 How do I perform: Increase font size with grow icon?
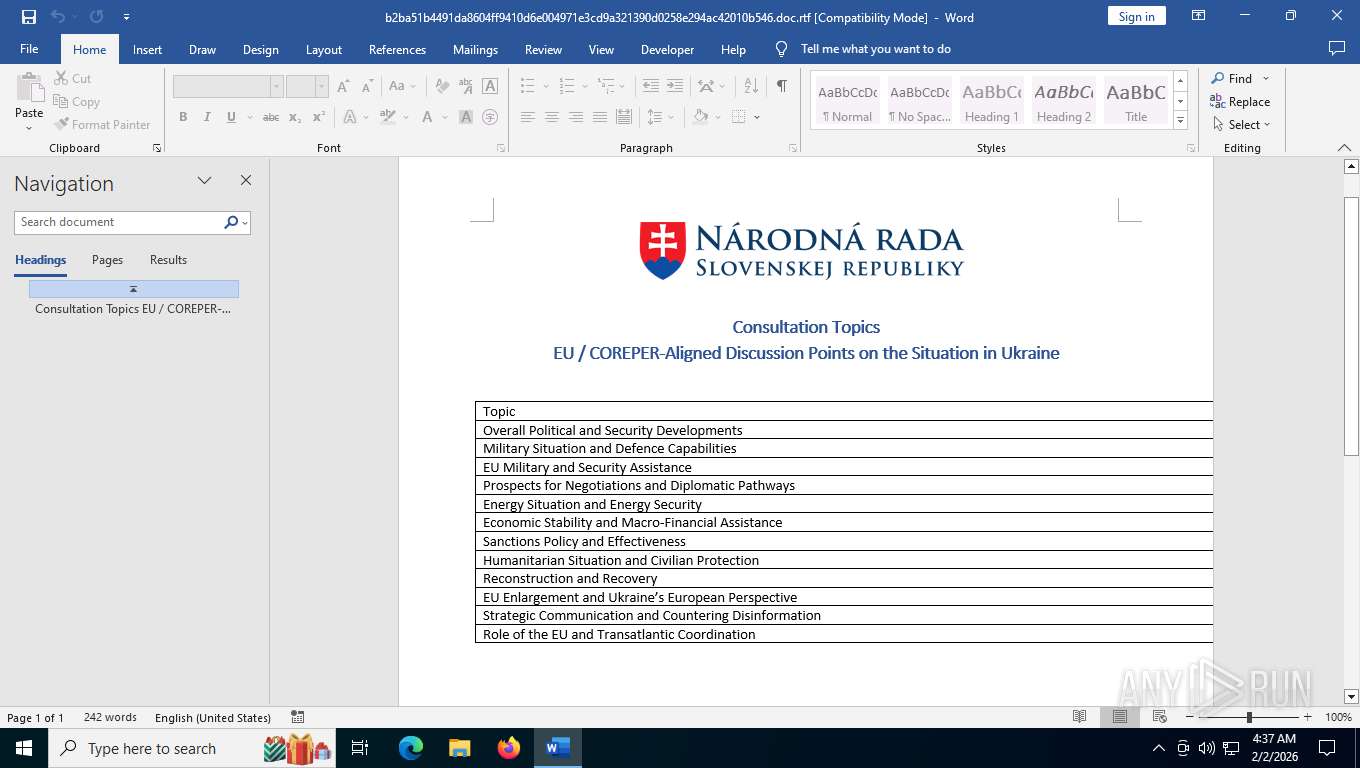pyautogui.click(x=343, y=86)
